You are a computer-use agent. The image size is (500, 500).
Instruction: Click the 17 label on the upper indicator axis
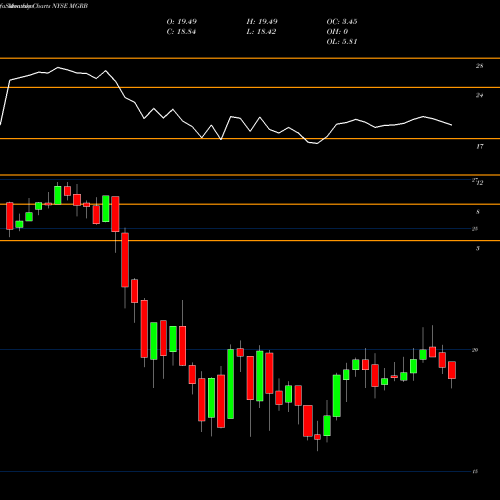(x=479, y=146)
